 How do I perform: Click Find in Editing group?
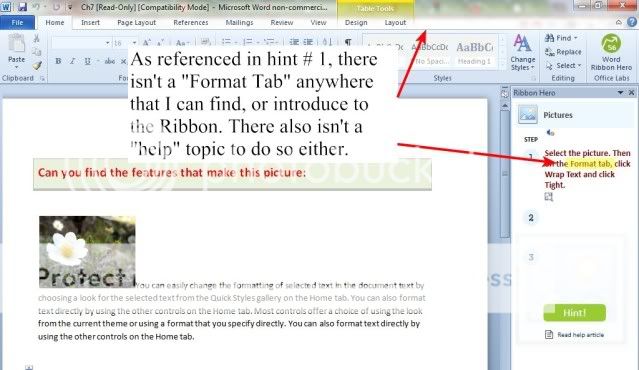[x=562, y=38]
